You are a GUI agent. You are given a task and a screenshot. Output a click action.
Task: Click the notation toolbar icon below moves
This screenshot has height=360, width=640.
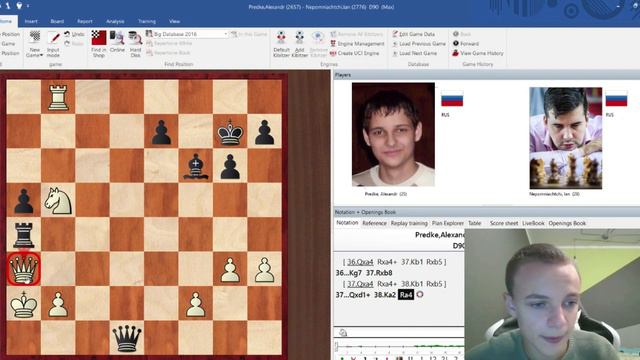point(343,333)
